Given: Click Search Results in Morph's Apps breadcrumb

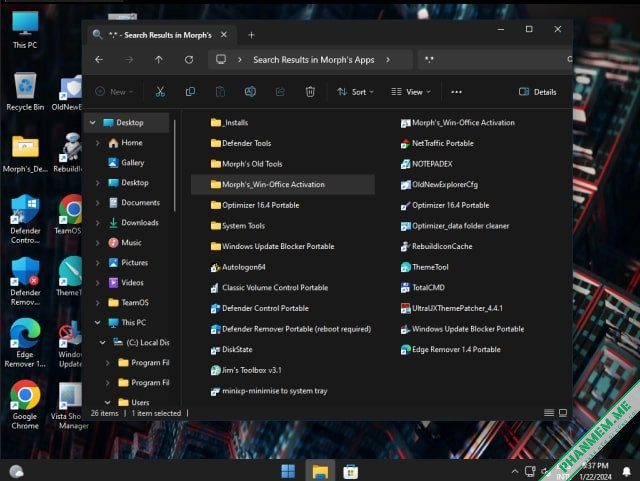Looking at the screenshot, I should 313,60.
